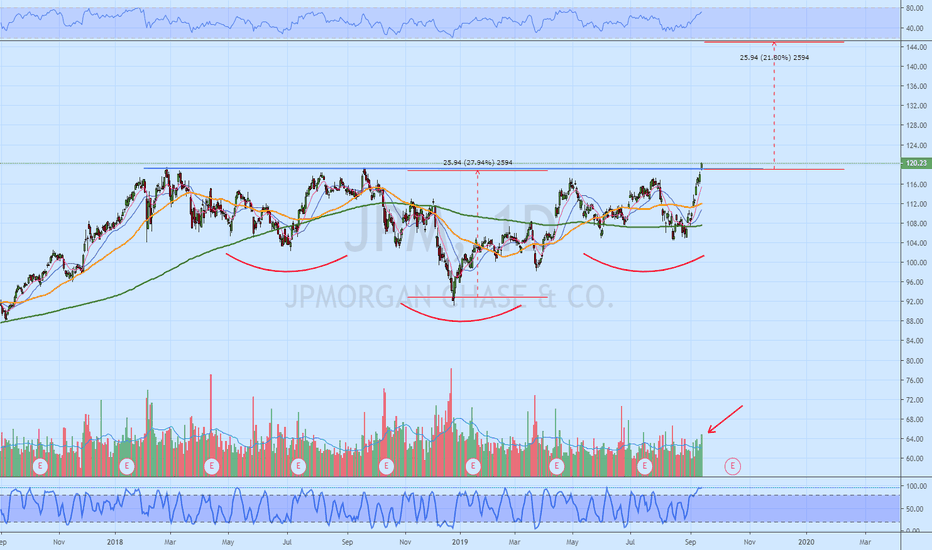
Task: Select the '25.94 (21.80%) 2594' measurement label
Action: pos(774,58)
